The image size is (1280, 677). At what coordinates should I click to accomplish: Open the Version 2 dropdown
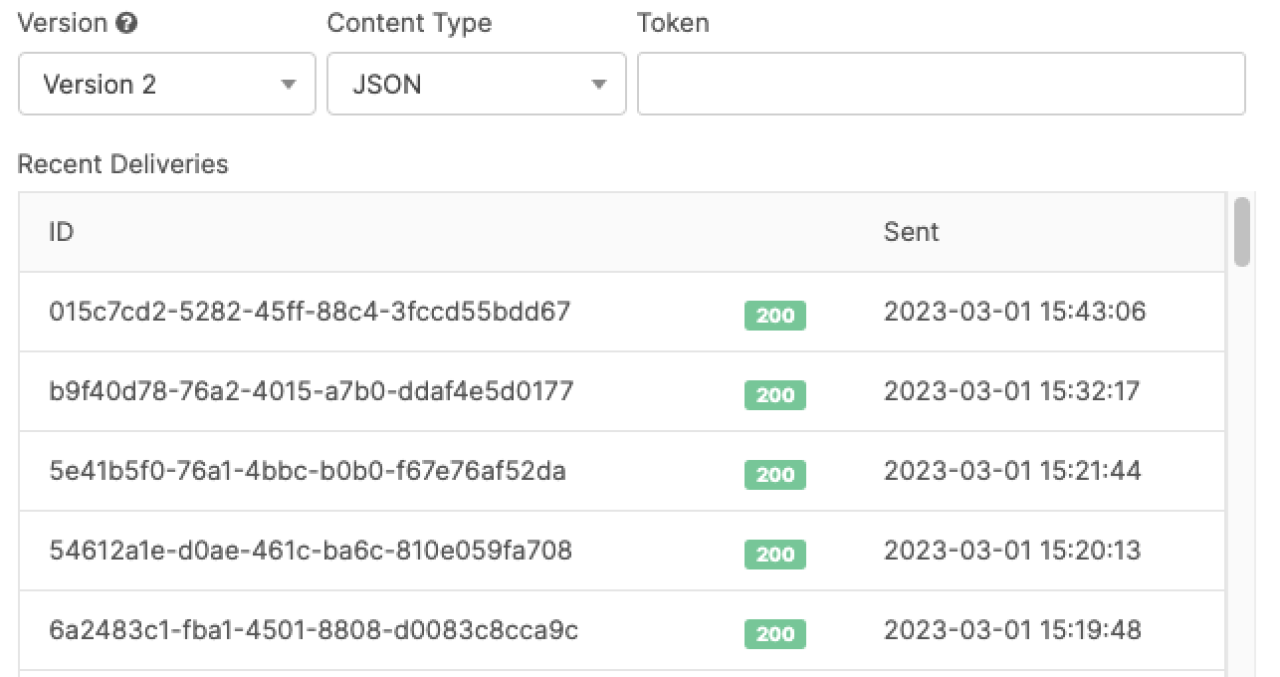tap(167, 84)
